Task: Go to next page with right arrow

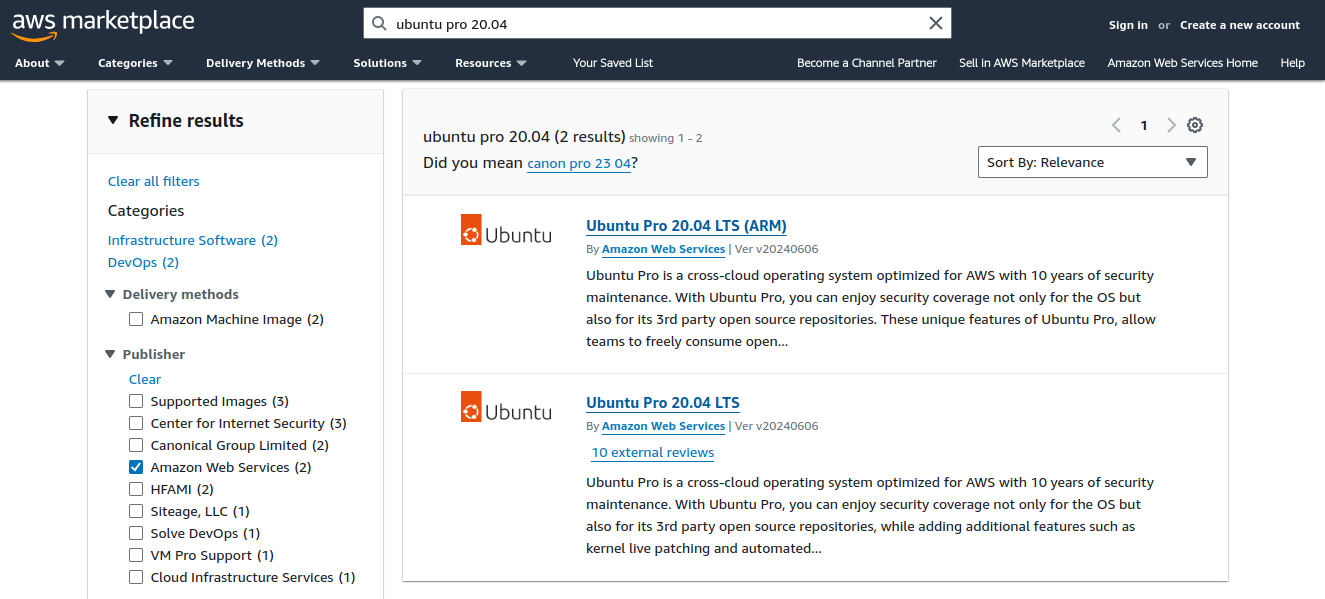Action: [x=1170, y=125]
